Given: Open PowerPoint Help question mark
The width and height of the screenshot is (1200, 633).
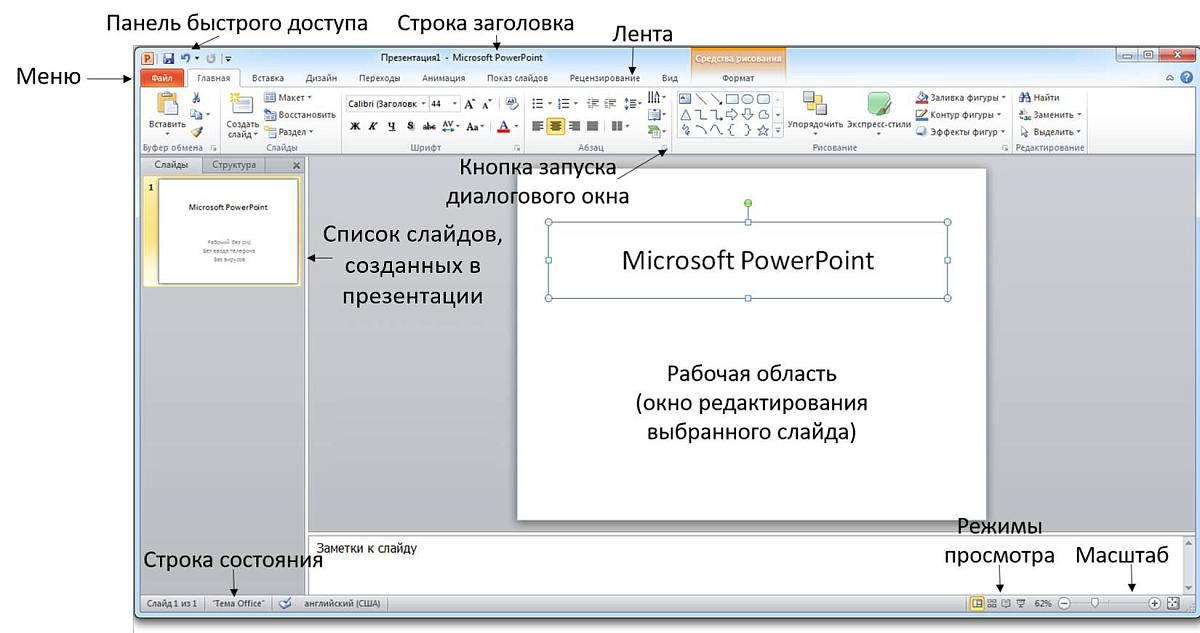Looking at the screenshot, I should point(1186,78).
